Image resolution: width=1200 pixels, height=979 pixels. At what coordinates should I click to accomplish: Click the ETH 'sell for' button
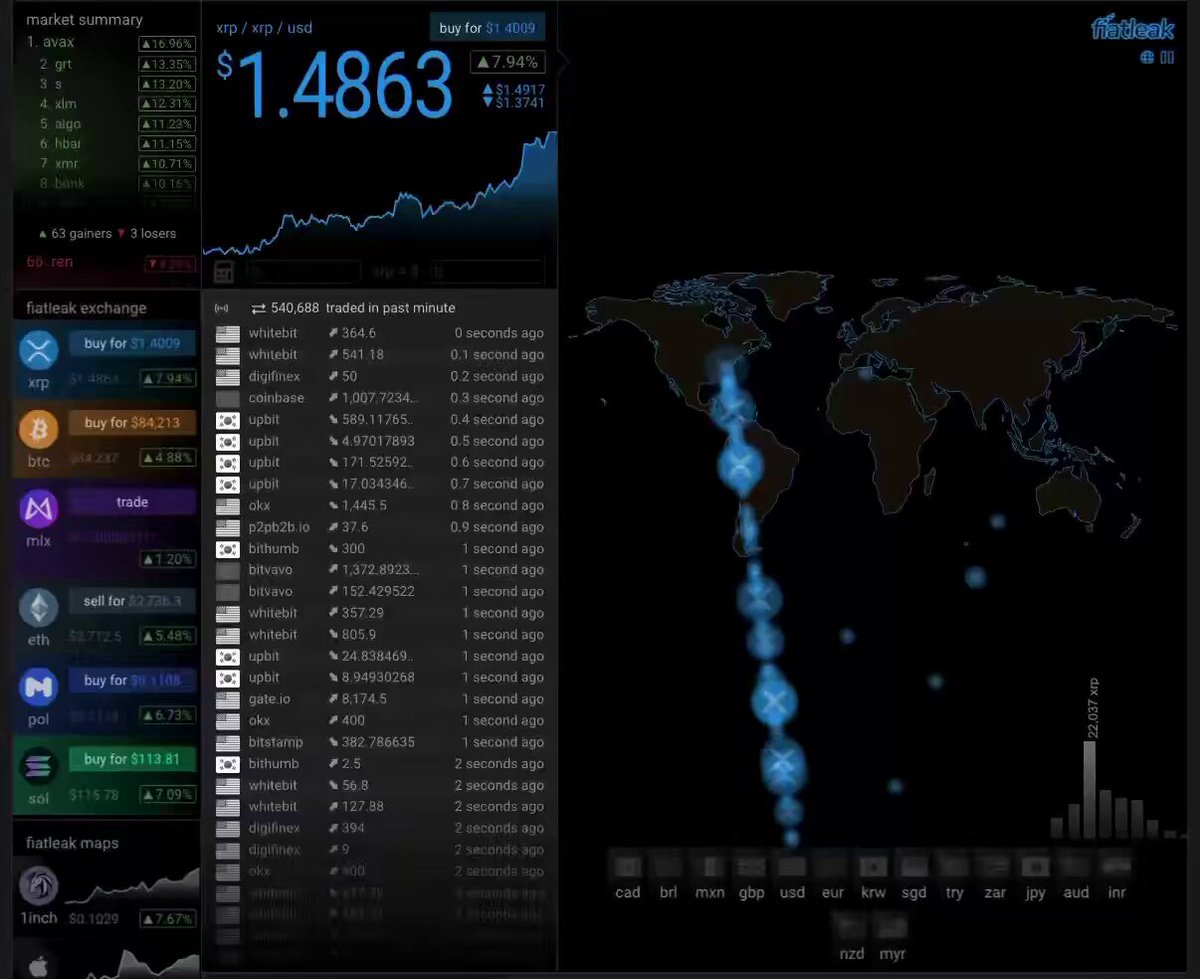click(x=132, y=601)
